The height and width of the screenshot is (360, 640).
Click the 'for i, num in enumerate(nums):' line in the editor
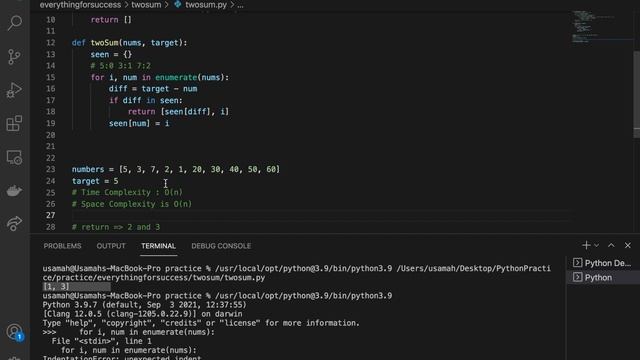(x=160, y=77)
